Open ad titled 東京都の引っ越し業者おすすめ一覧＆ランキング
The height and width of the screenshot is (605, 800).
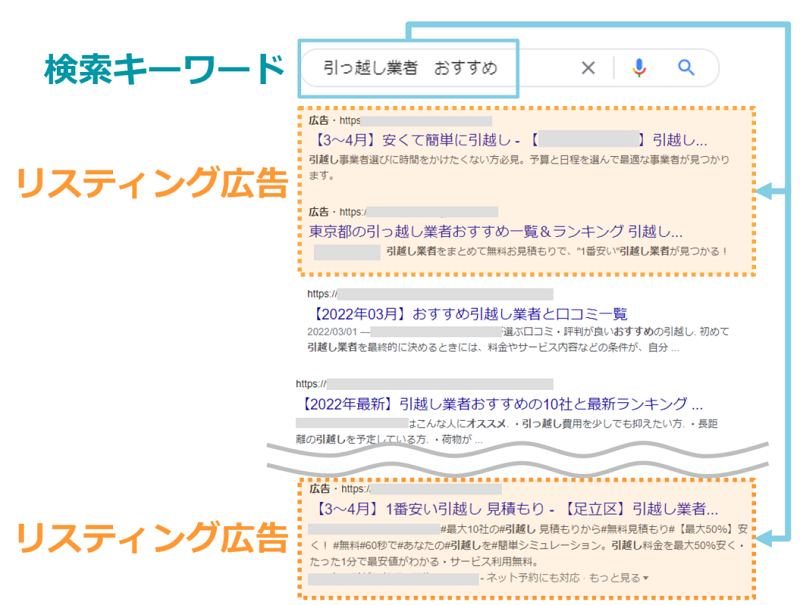point(495,231)
